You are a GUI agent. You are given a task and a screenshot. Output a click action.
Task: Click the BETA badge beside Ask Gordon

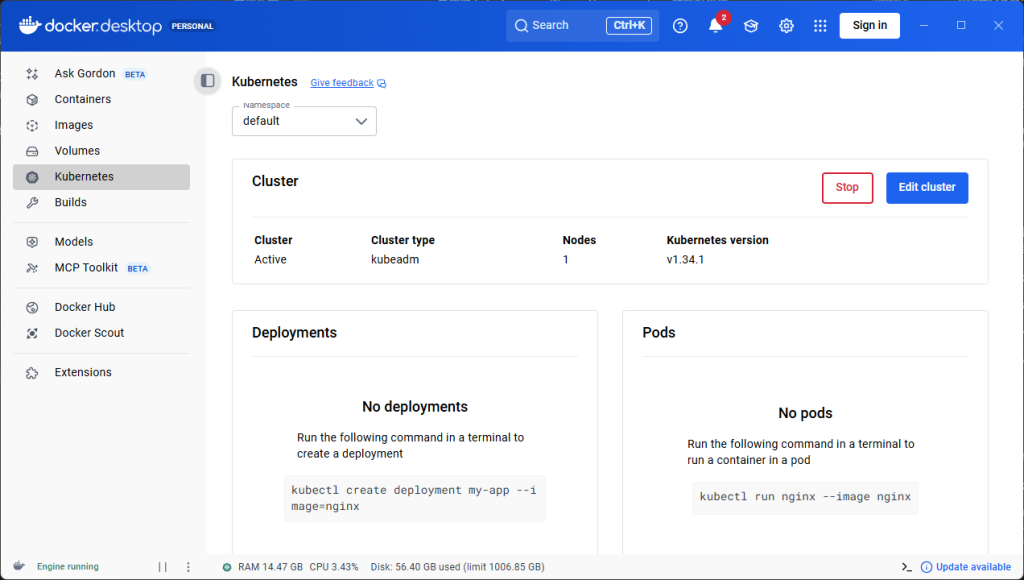click(135, 74)
